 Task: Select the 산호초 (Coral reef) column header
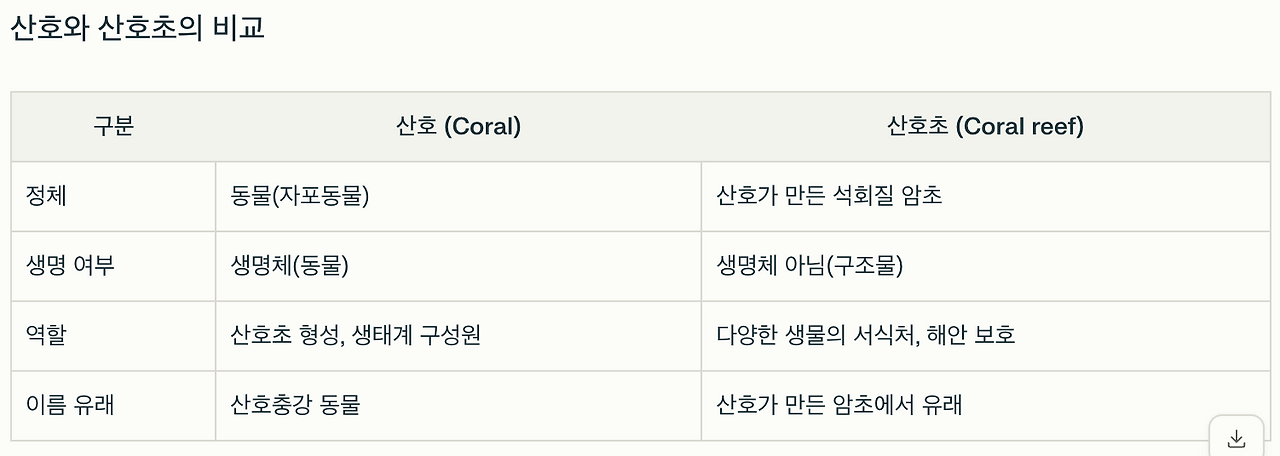coord(985,127)
